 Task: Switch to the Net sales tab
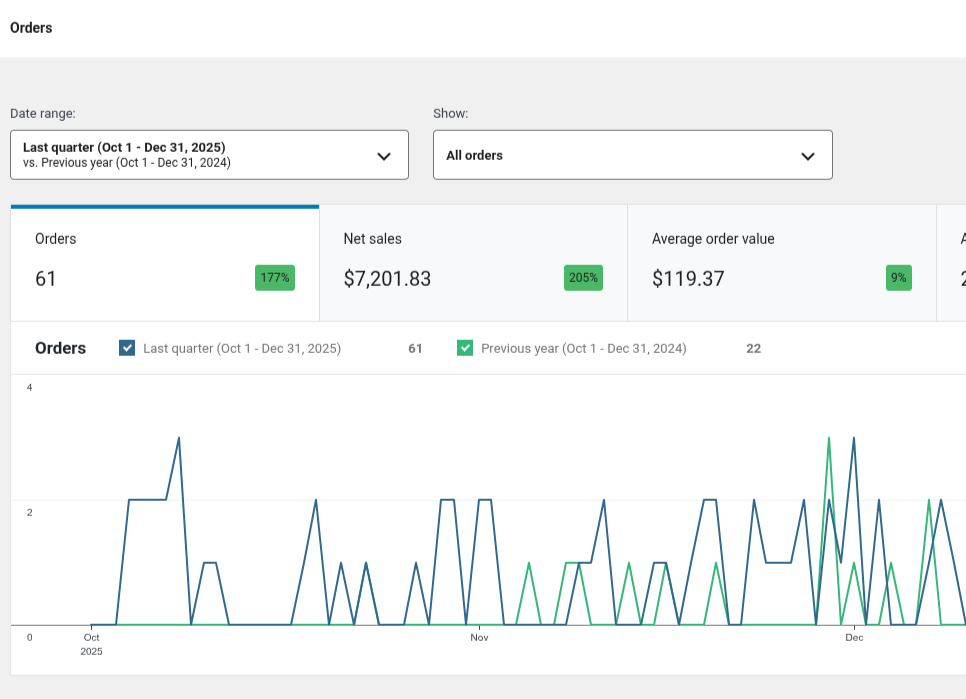[x=473, y=263]
